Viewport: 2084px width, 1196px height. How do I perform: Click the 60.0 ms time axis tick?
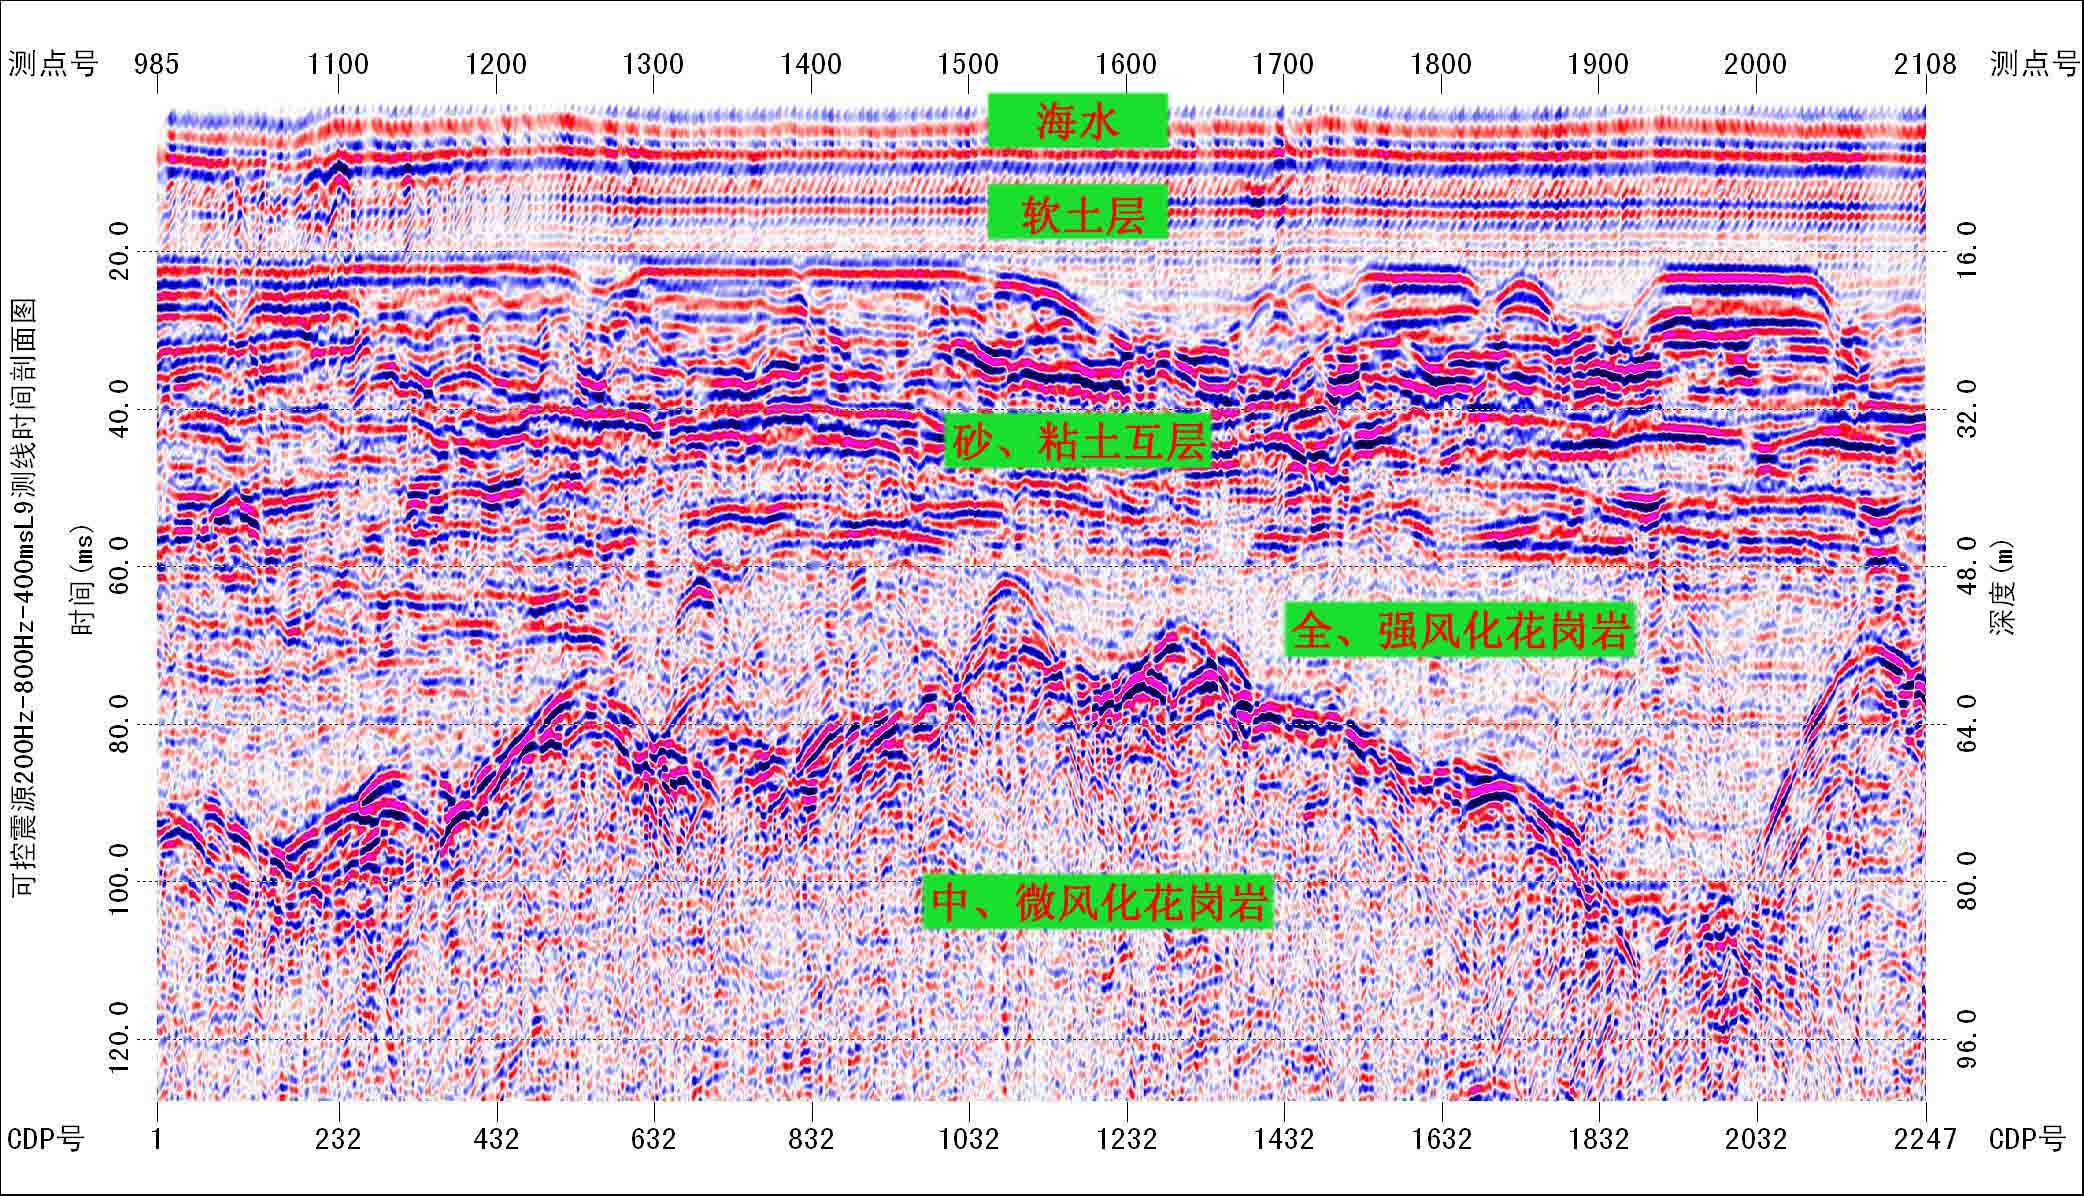119,566
